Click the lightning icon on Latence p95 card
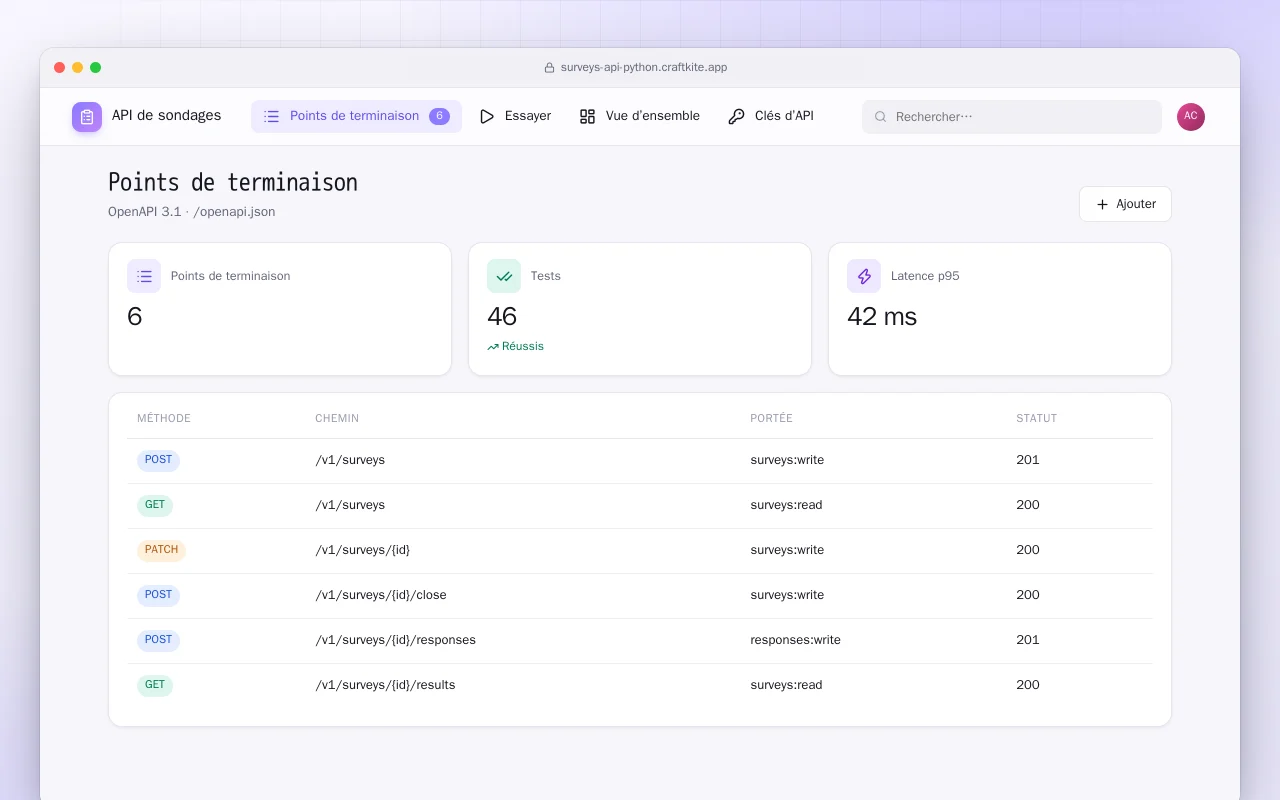Screen dimensions: 1280x800 pos(864,276)
